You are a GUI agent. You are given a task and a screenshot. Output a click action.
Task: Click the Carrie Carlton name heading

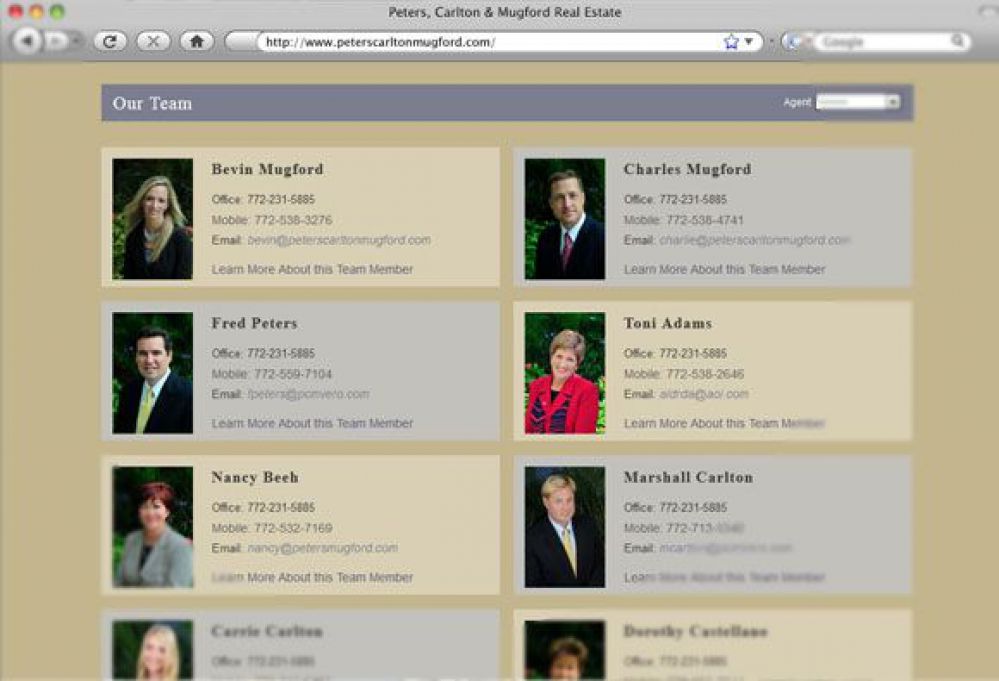point(267,631)
